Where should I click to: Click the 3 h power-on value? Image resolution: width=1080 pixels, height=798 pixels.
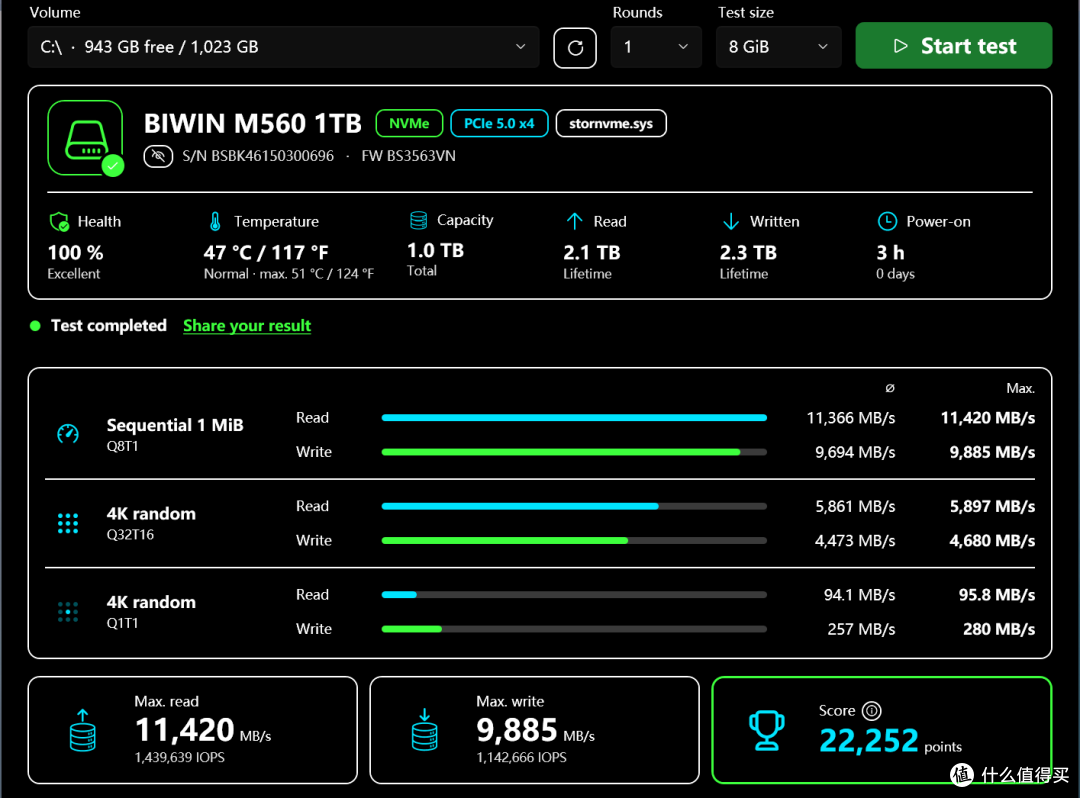pos(890,253)
